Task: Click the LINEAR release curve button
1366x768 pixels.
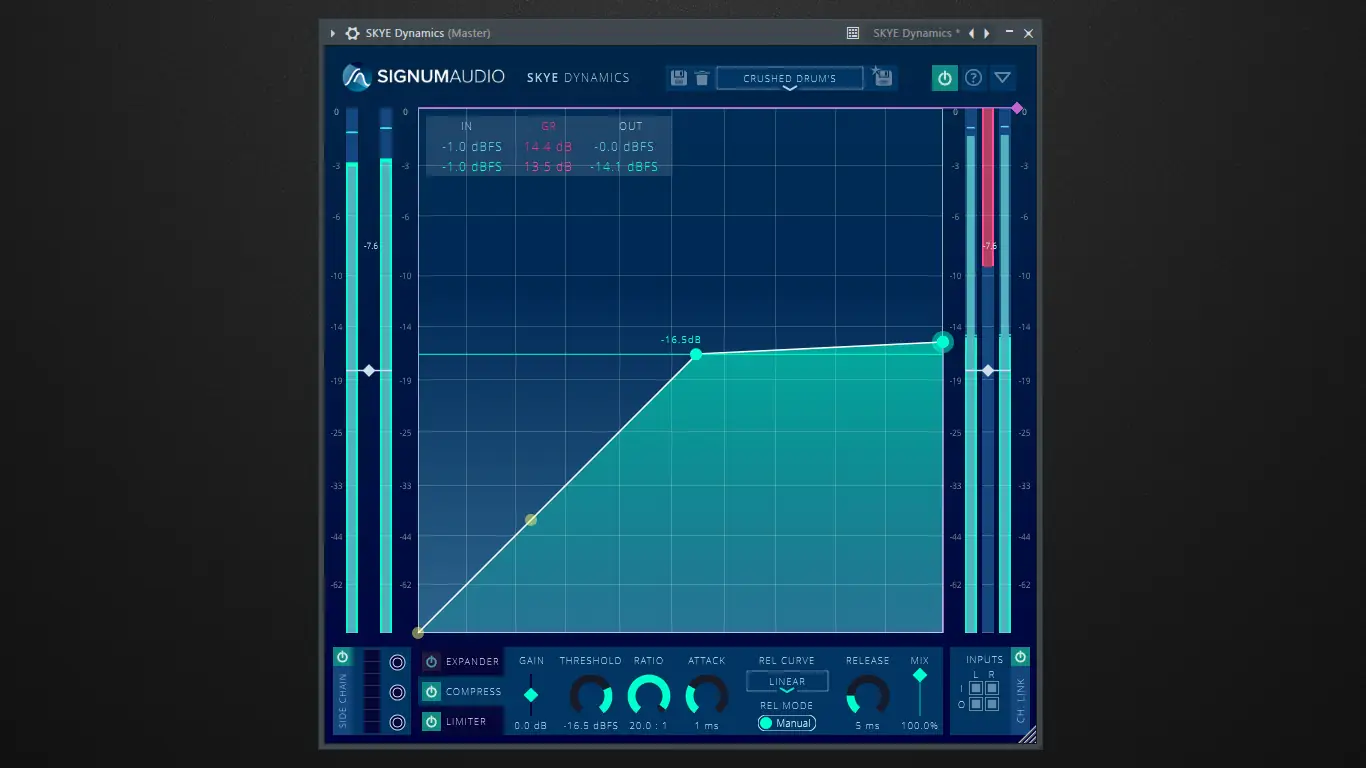Action: 786,681
